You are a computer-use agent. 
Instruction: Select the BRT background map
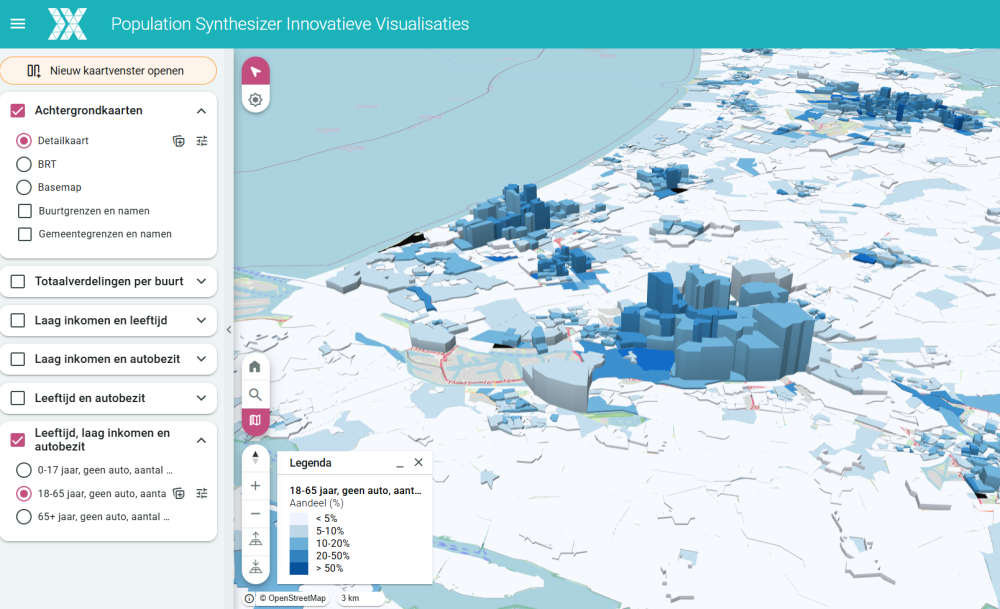24,164
